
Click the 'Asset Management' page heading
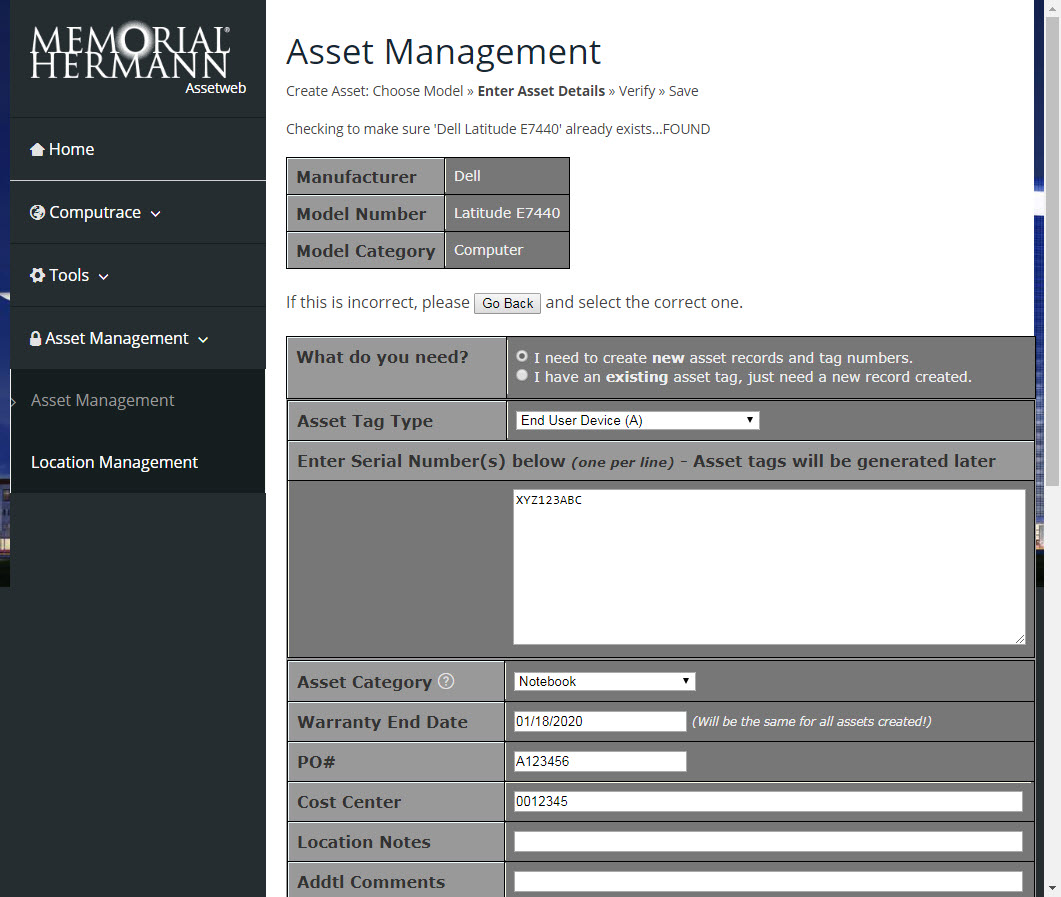click(x=443, y=52)
